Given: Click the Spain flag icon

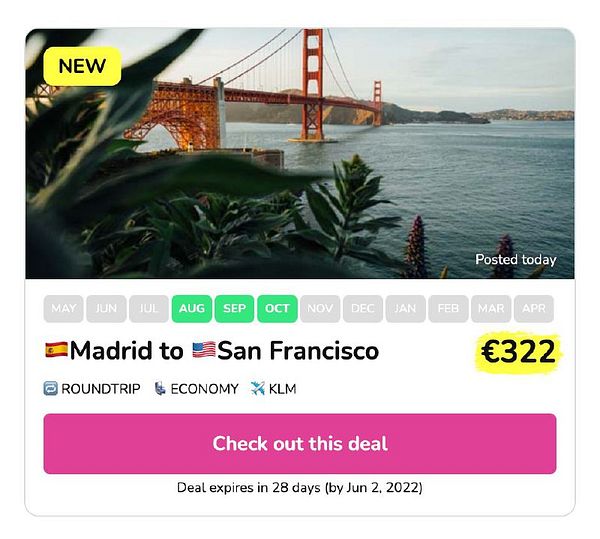Looking at the screenshot, I should pyautogui.click(x=56, y=350).
